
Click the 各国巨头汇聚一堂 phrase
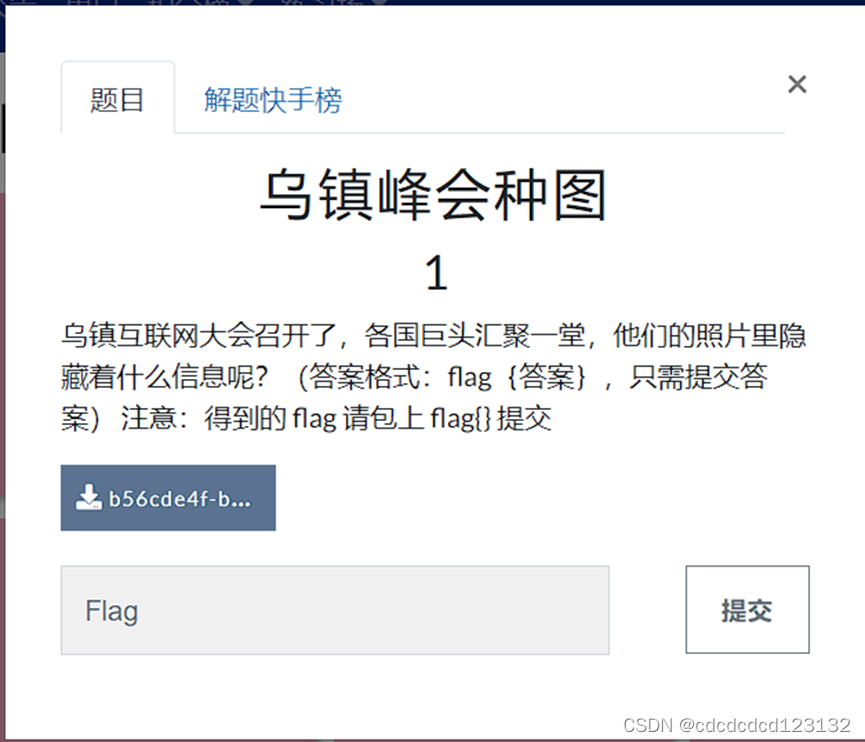click(474, 335)
